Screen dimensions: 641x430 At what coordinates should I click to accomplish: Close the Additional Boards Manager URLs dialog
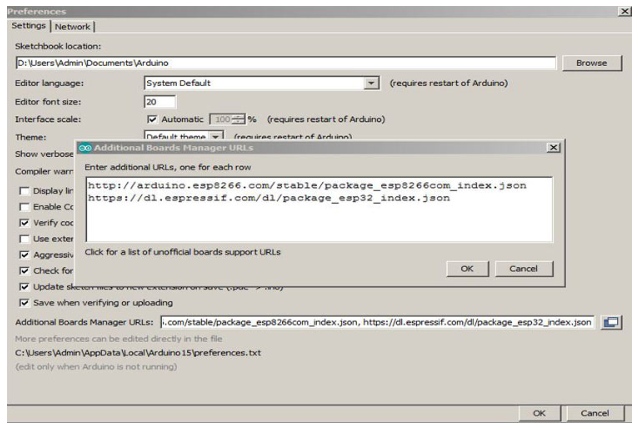(553, 147)
